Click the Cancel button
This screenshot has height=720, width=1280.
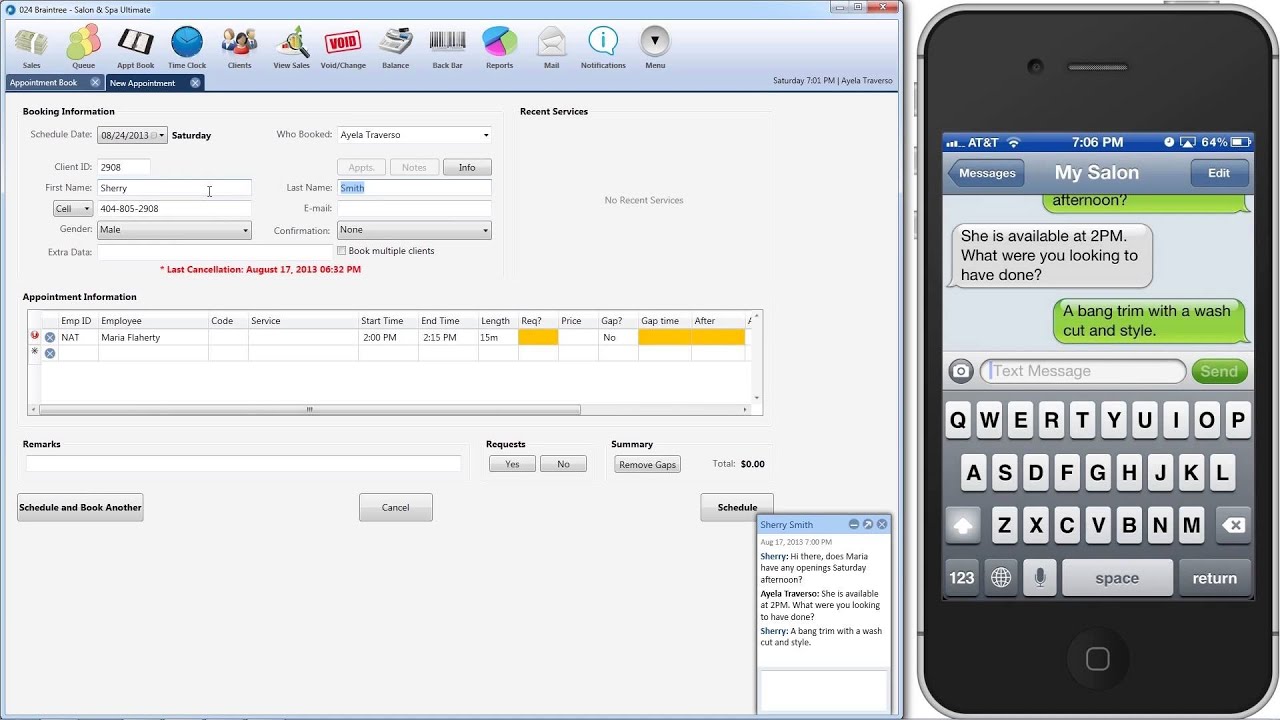(x=396, y=507)
